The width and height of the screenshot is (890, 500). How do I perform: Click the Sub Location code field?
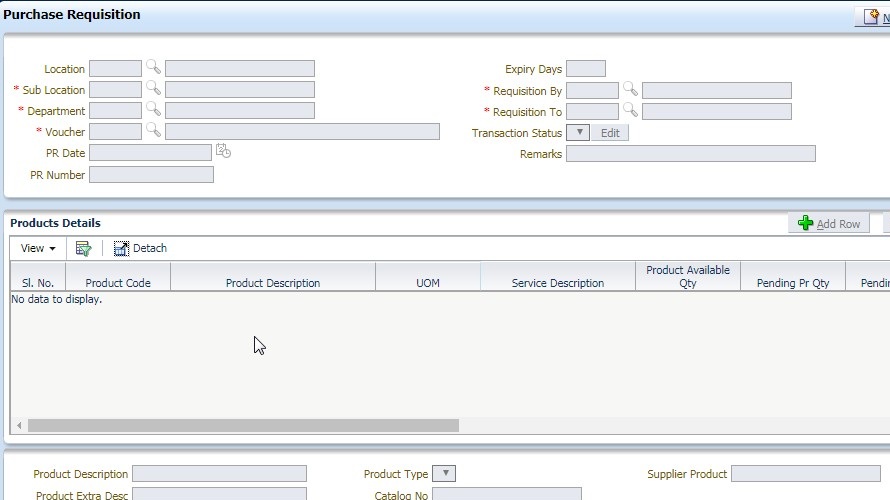(115, 90)
